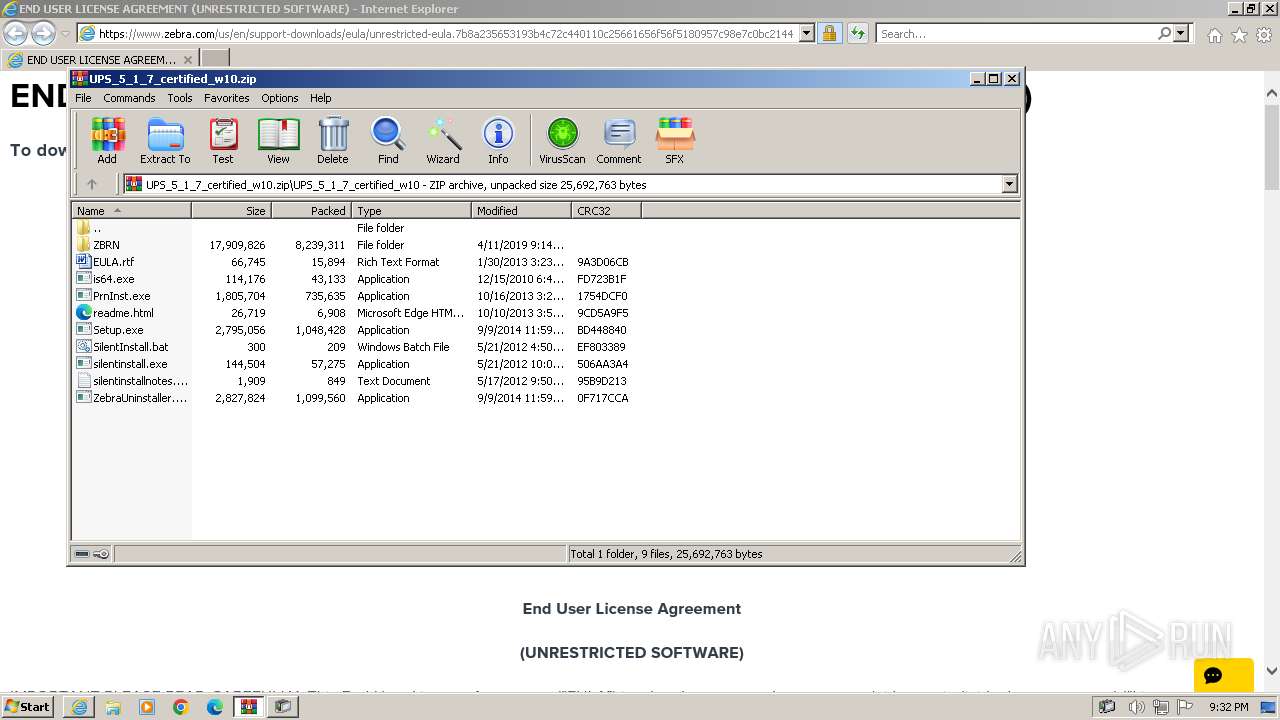Select Setup.exe file entry
1280x720 pixels.
click(x=118, y=330)
